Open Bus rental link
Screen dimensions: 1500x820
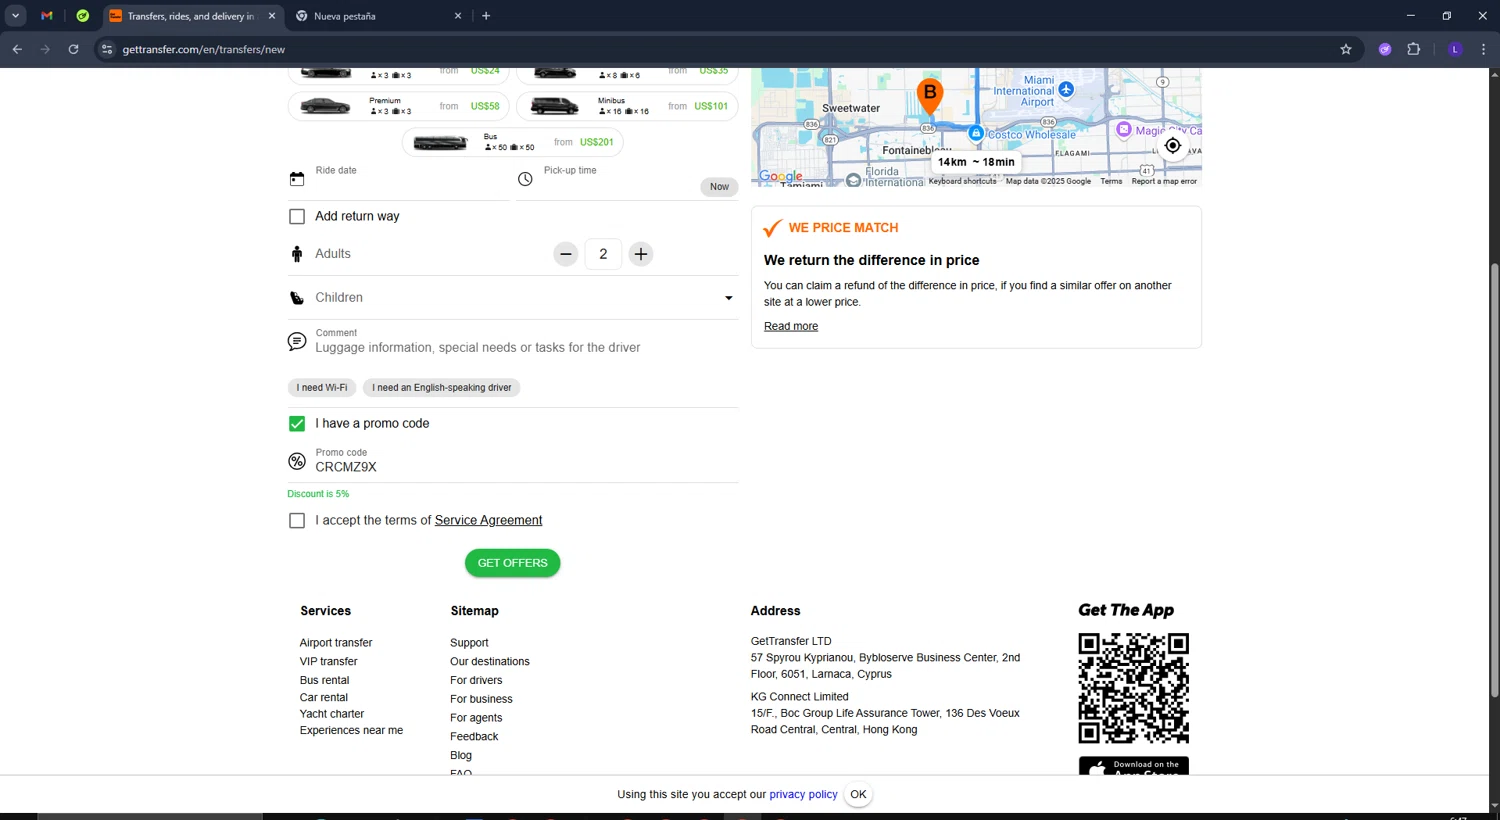(324, 680)
